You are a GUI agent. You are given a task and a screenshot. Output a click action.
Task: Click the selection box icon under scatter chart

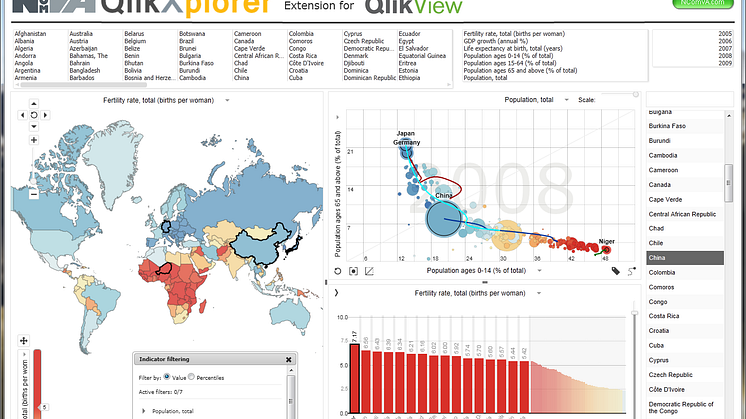pos(354,270)
